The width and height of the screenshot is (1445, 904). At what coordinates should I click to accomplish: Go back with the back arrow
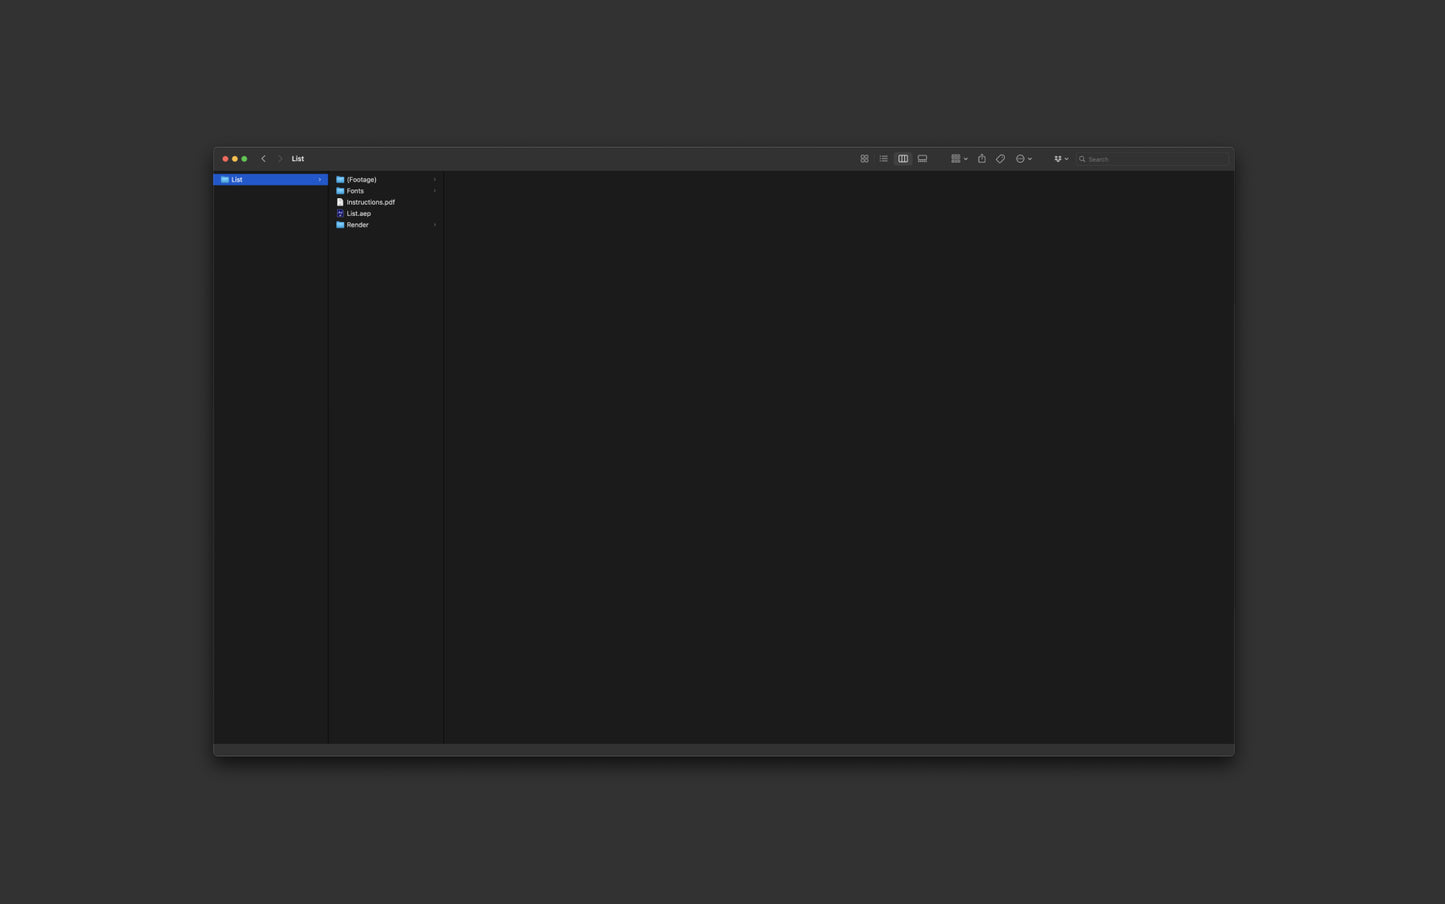[x=264, y=159]
